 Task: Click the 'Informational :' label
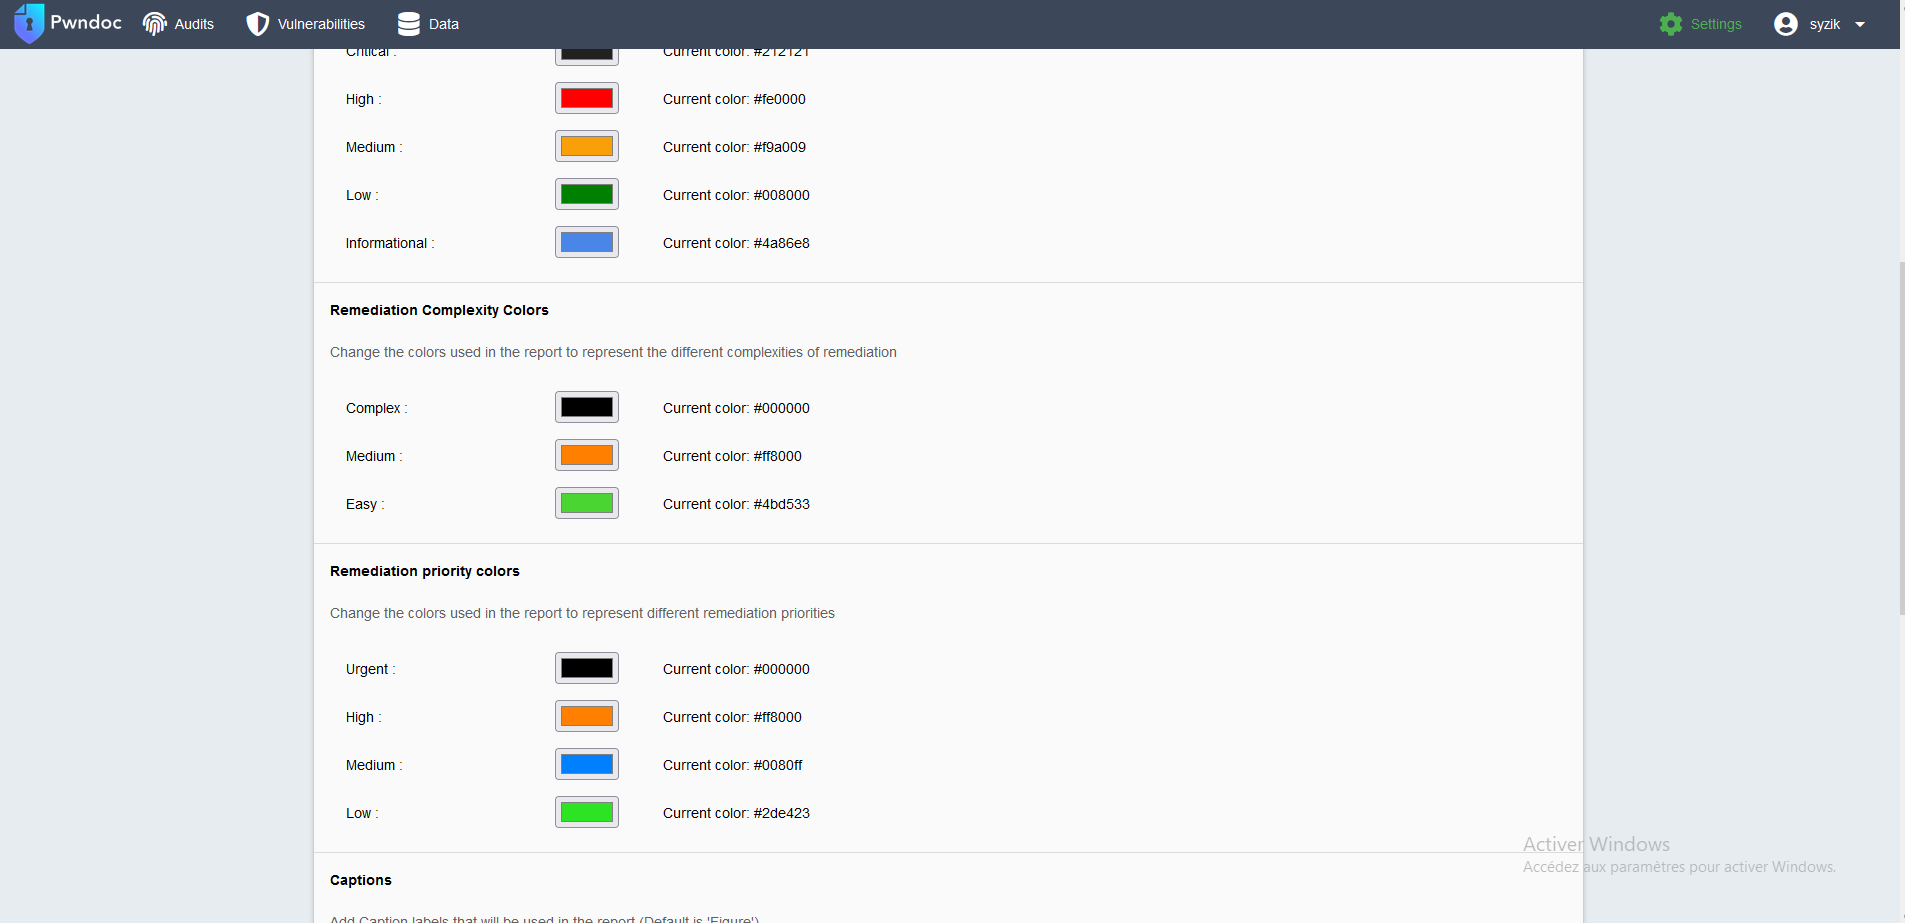click(390, 243)
